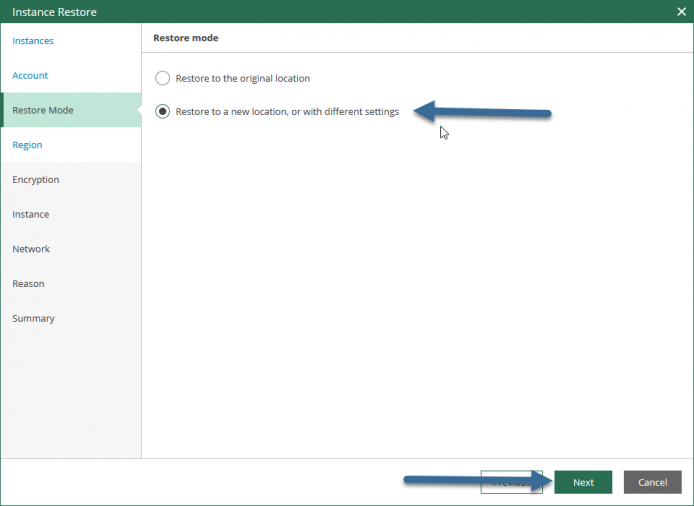
Task: Select the Restore Mode step in sidebar
Action: tap(71, 110)
